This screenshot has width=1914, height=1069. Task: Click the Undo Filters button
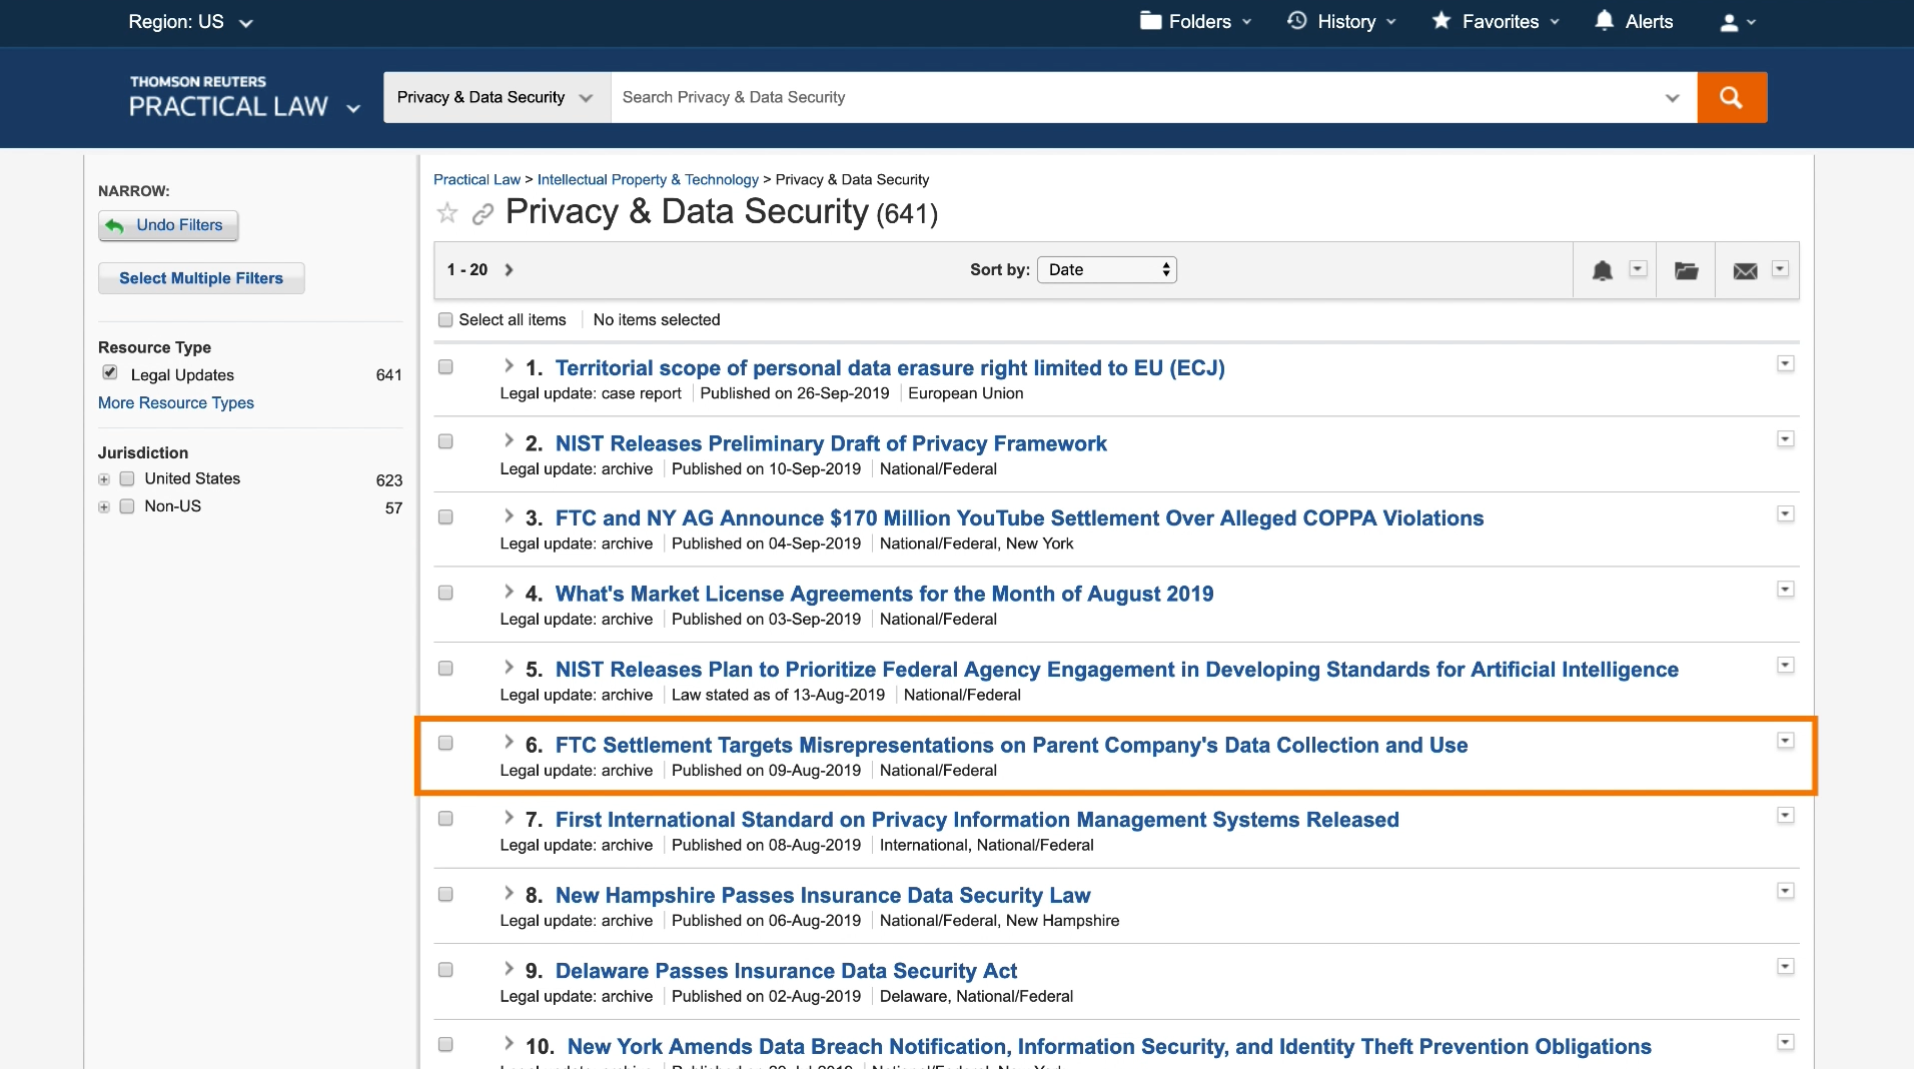point(168,225)
